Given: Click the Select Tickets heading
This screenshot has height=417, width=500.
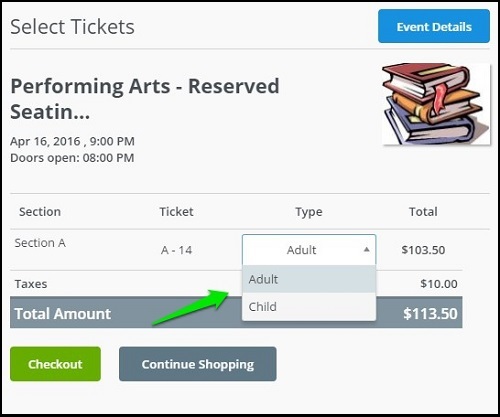Looking at the screenshot, I should click(72, 27).
